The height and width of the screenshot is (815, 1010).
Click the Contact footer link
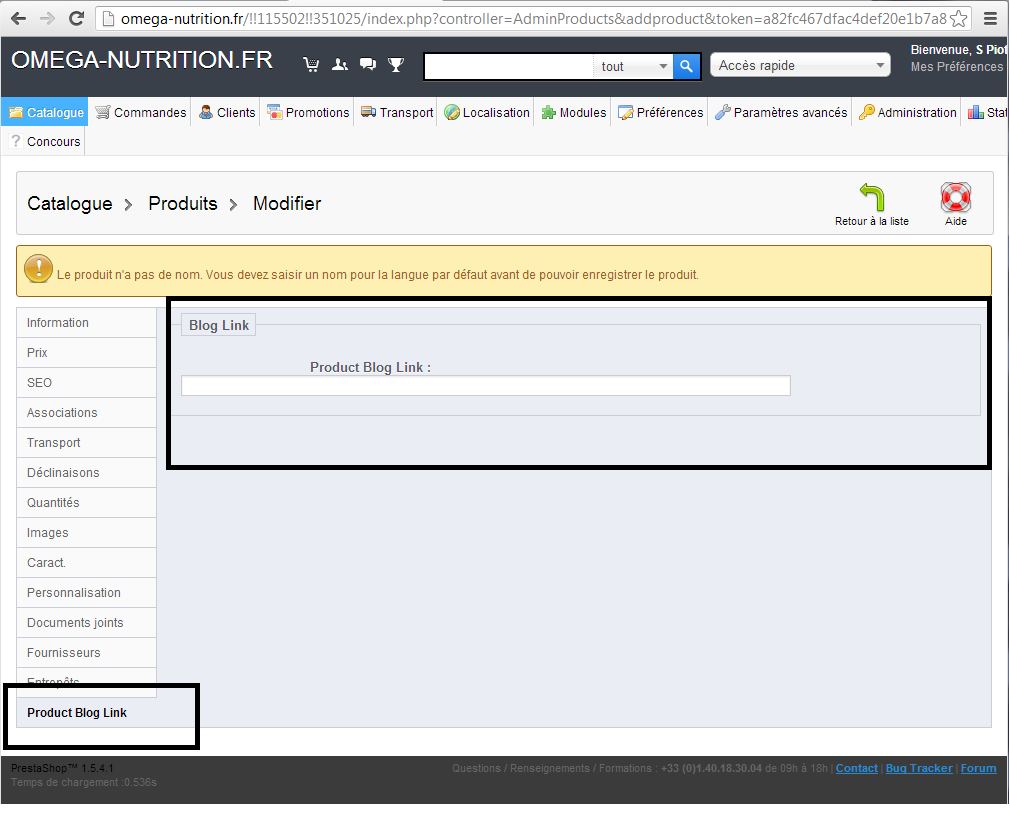[856, 768]
